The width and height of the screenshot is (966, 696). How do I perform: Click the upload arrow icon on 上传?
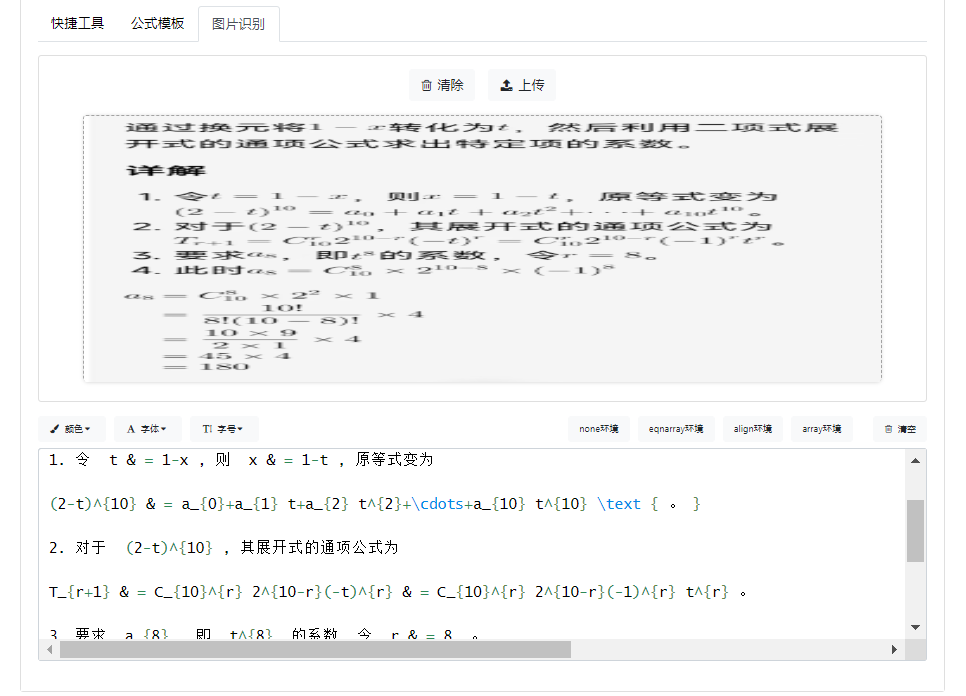[506, 85]
